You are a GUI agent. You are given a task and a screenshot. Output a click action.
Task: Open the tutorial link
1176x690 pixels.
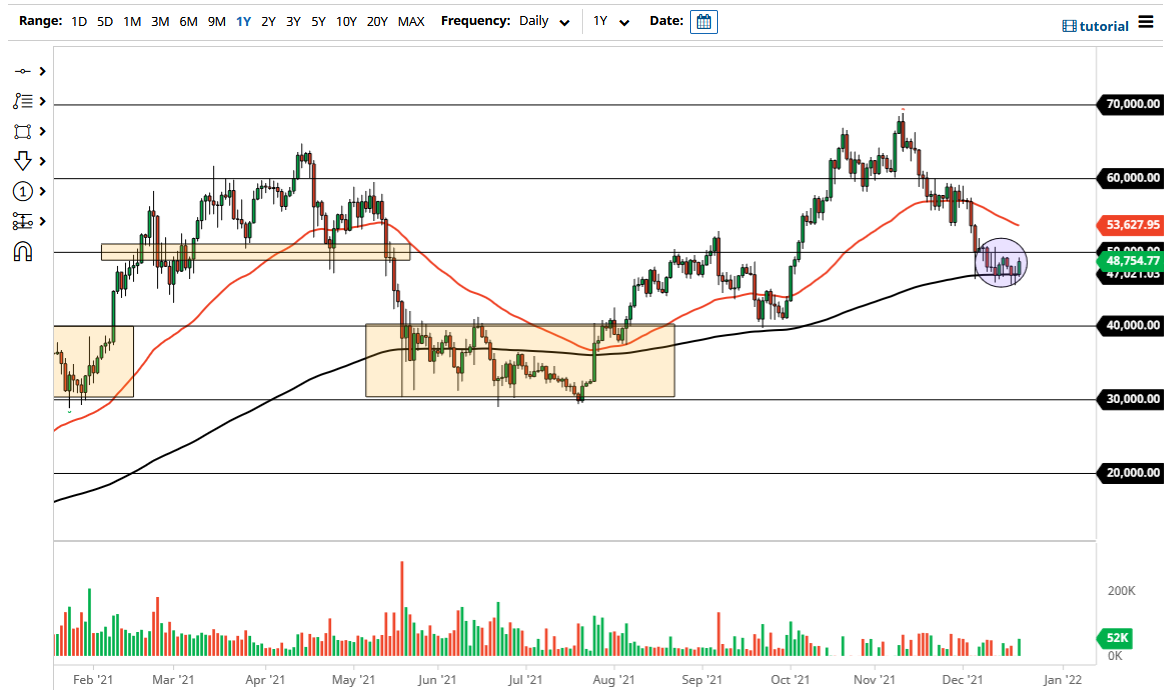[1105, 25]
